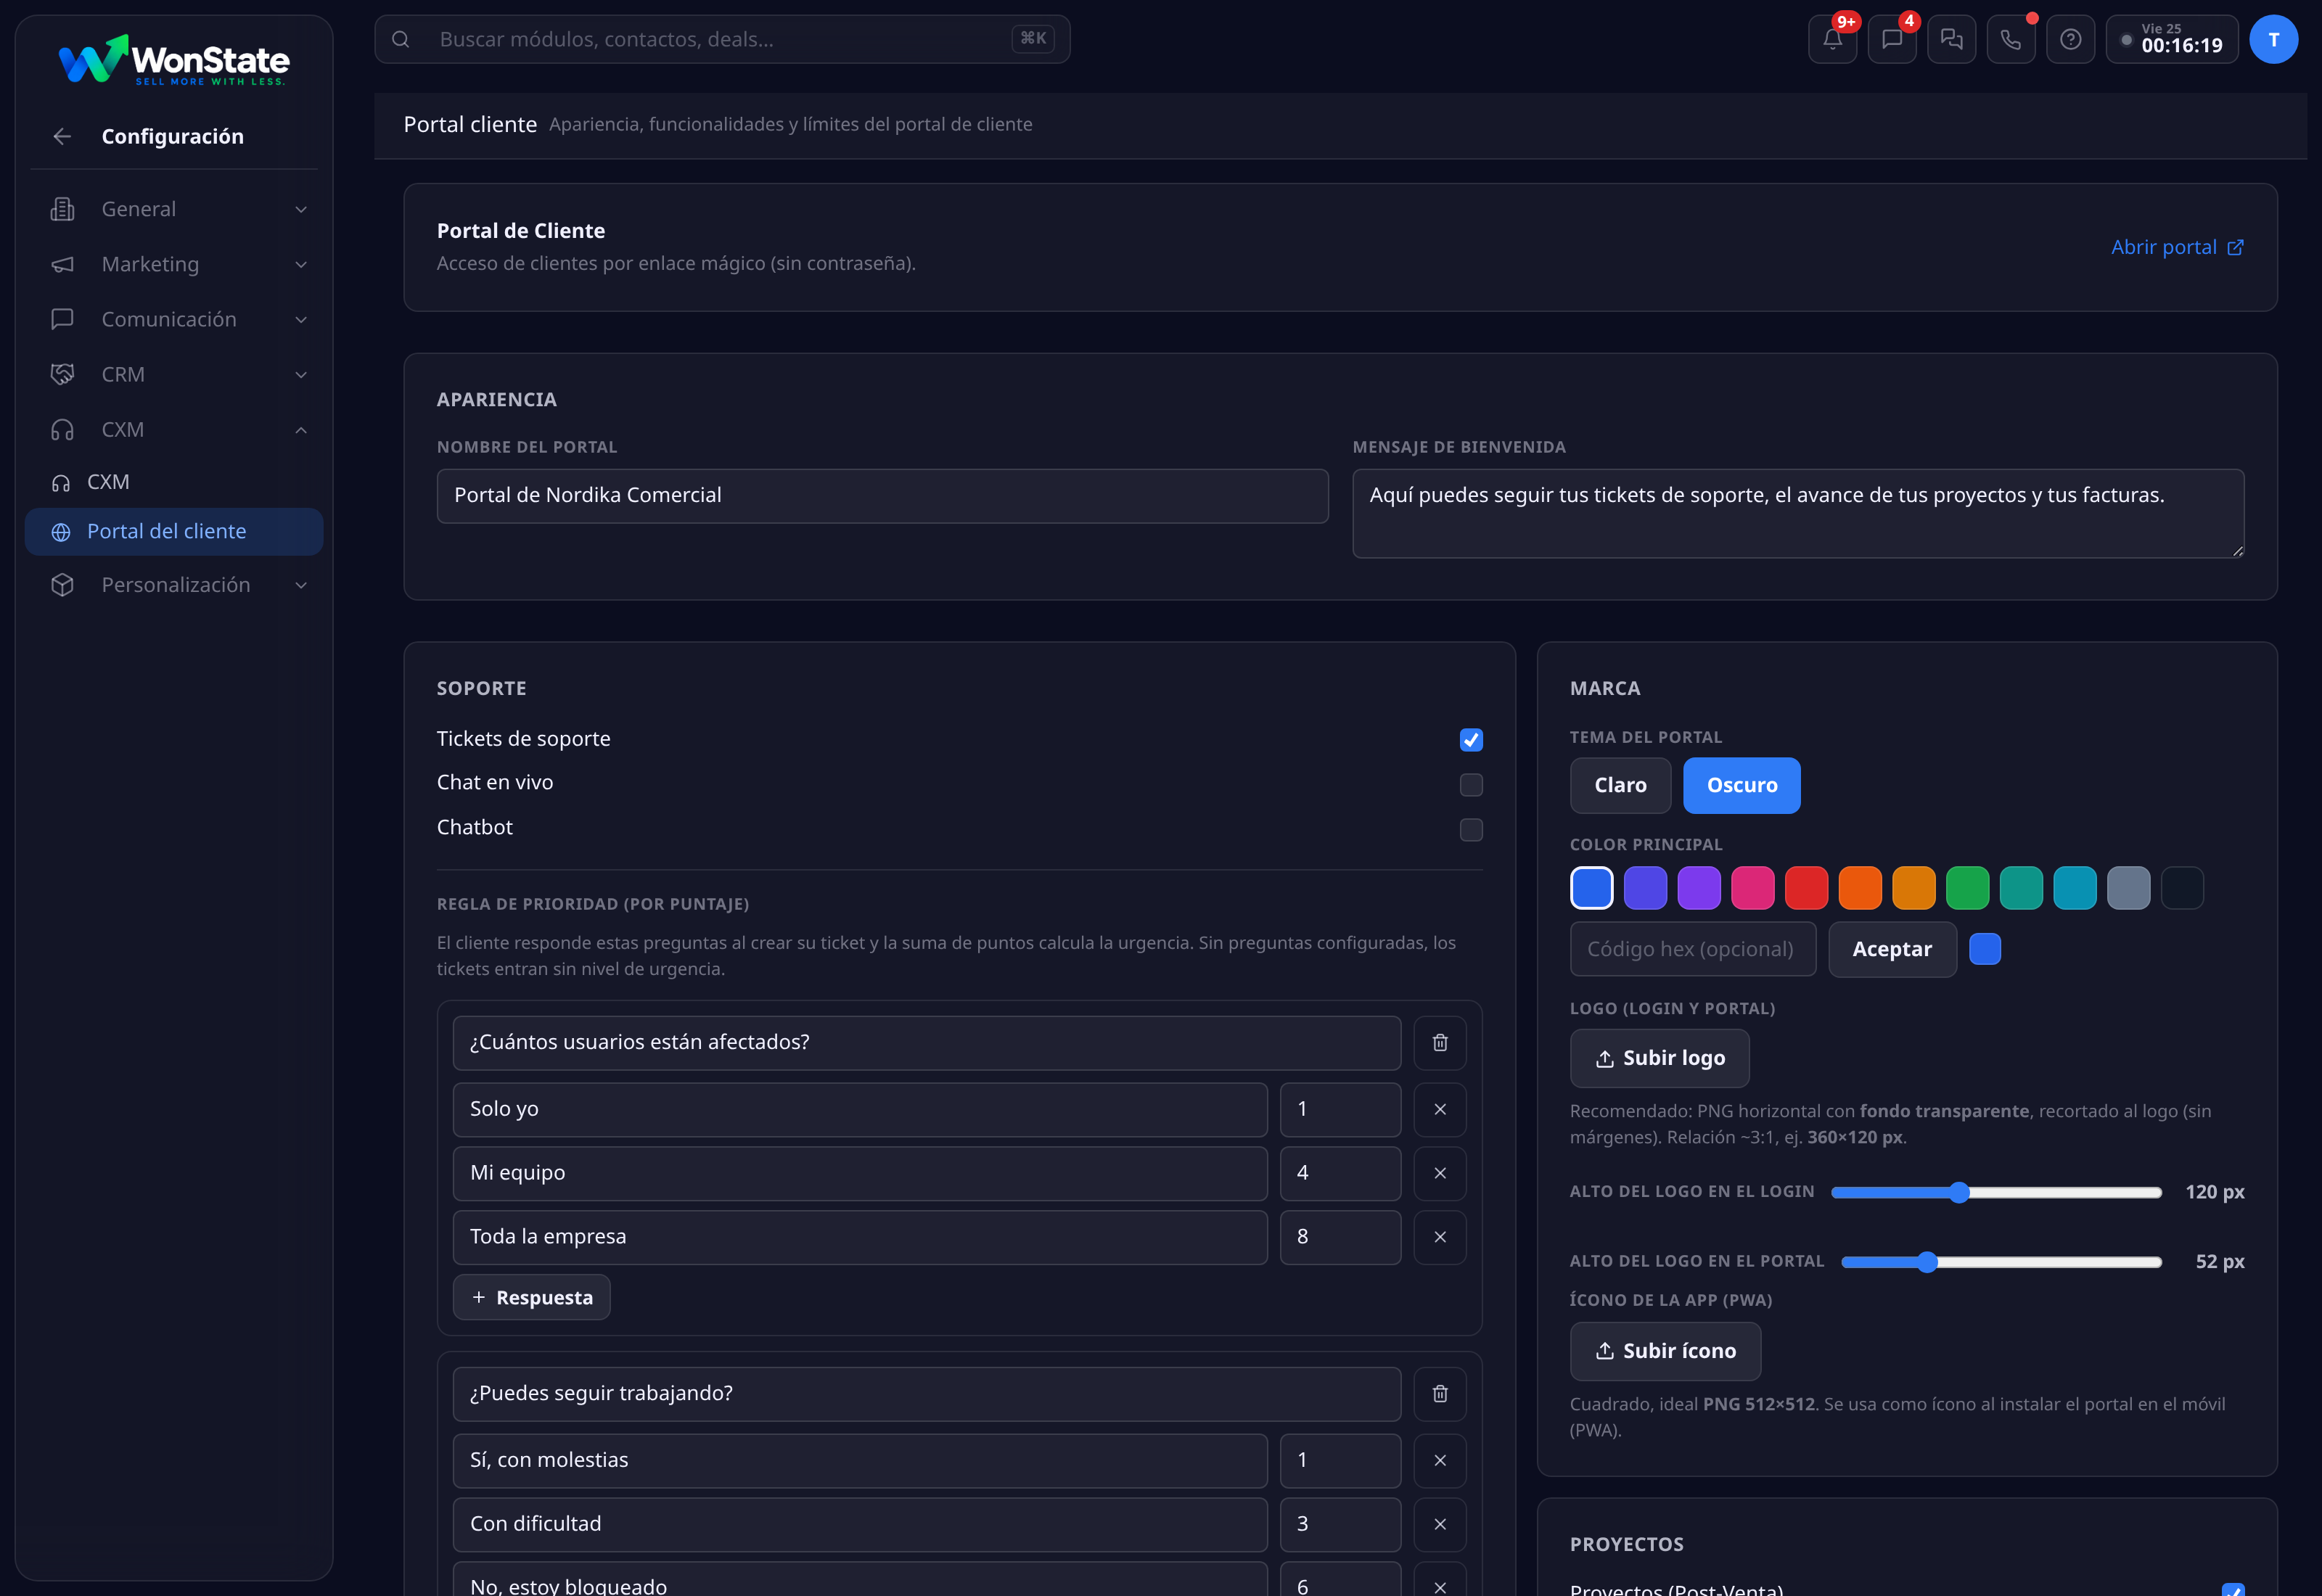Collapse the CXM section chevron
This screenshot has width=2322, height=1596.
[301, 430]
